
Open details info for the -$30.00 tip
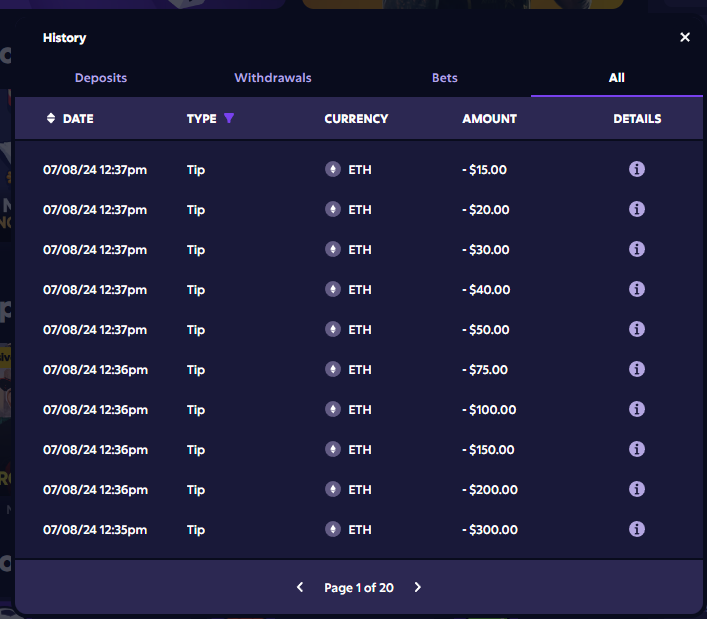[637, 249]
